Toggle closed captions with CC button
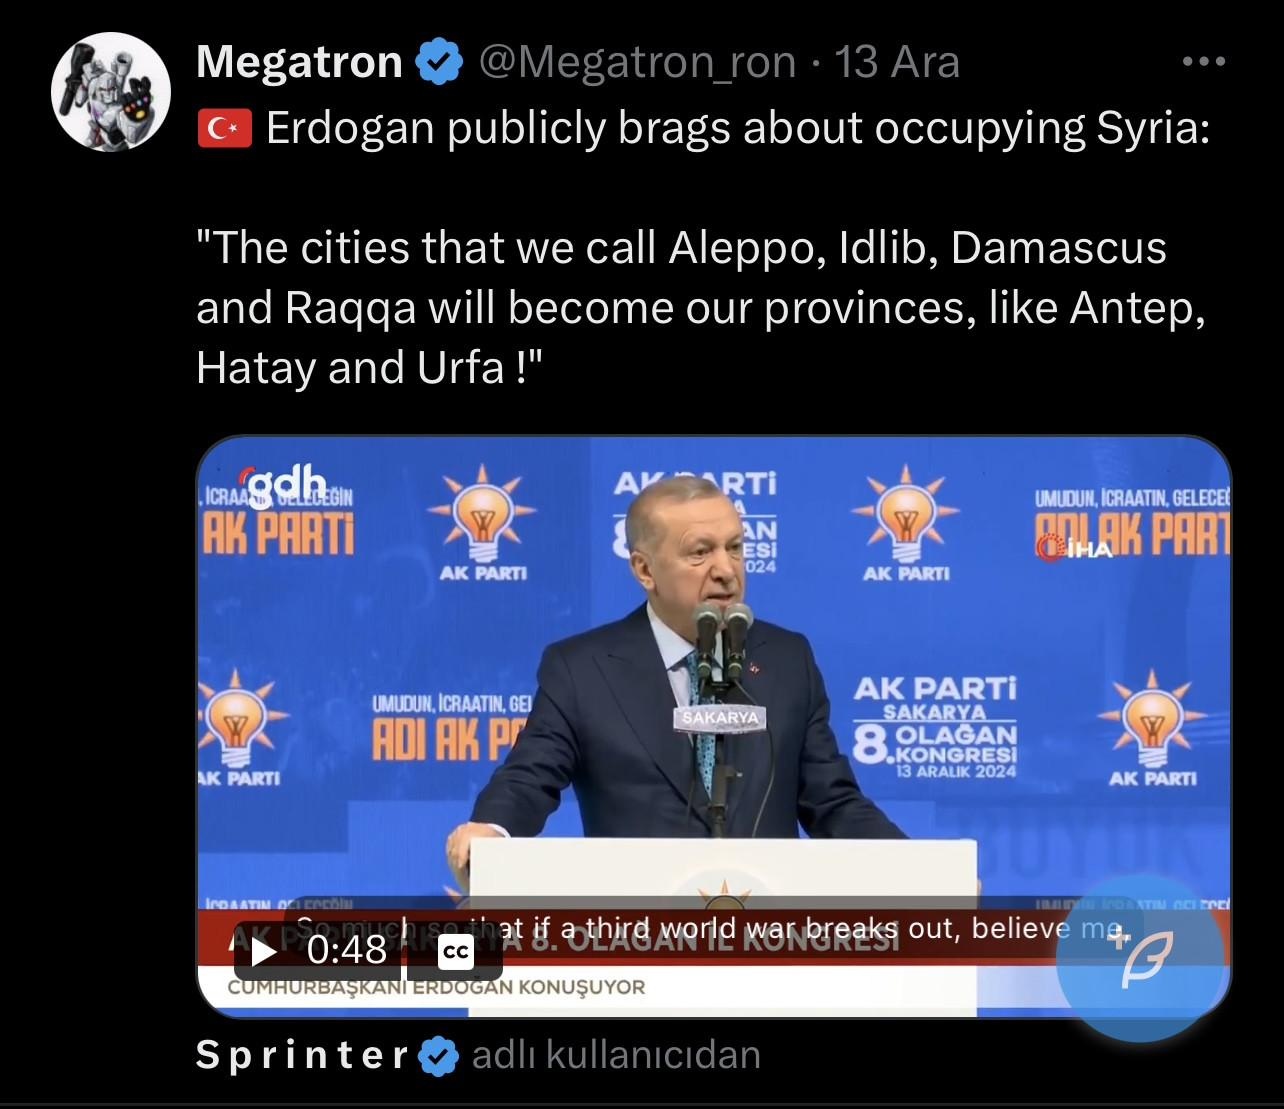This screenshot has width=1284, height=1109. coord(456,952)
